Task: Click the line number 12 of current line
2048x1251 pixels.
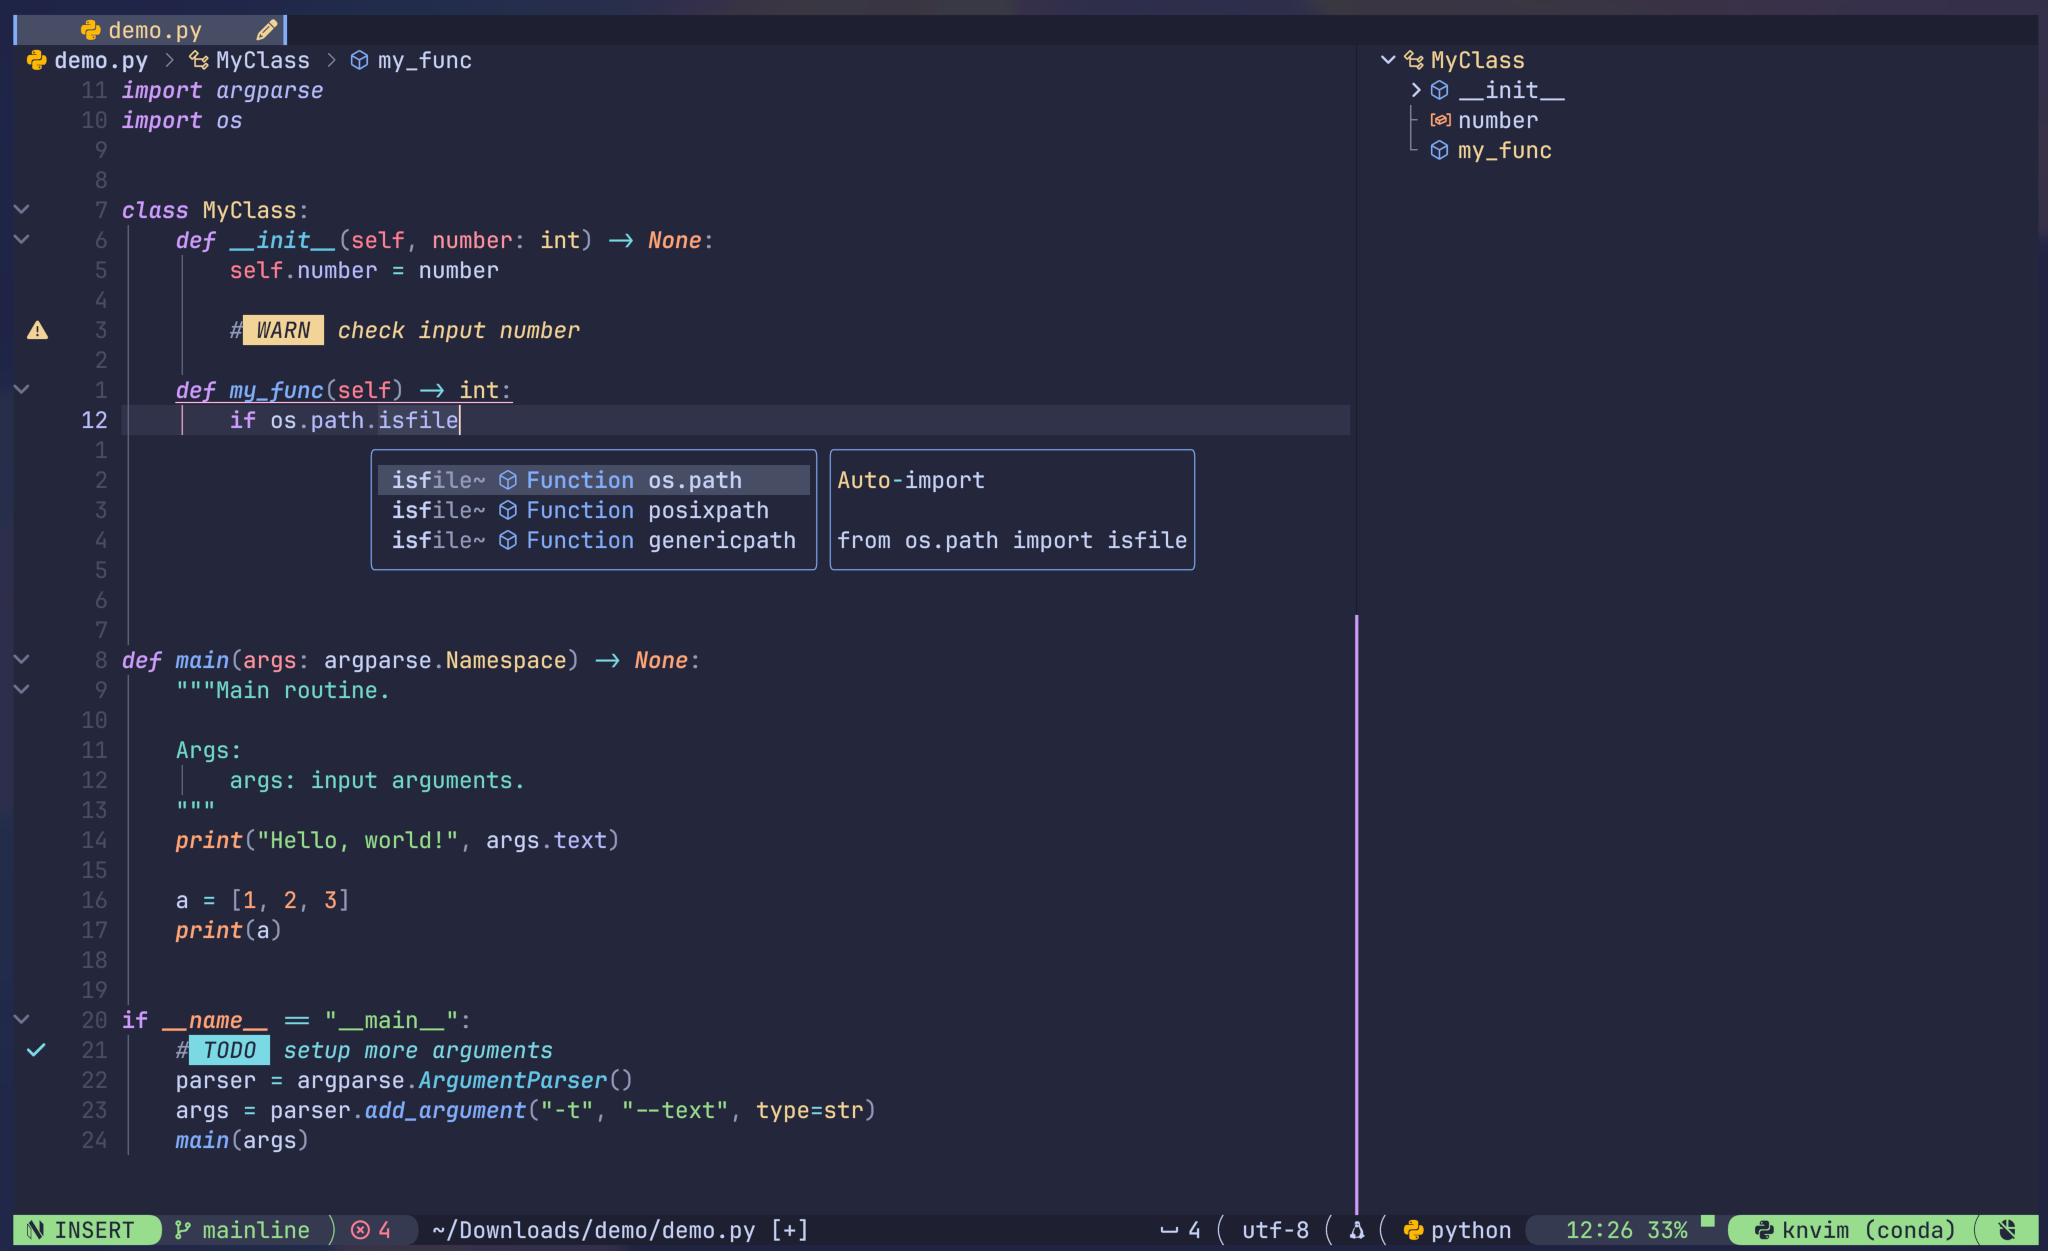Action: coord(94,420)
